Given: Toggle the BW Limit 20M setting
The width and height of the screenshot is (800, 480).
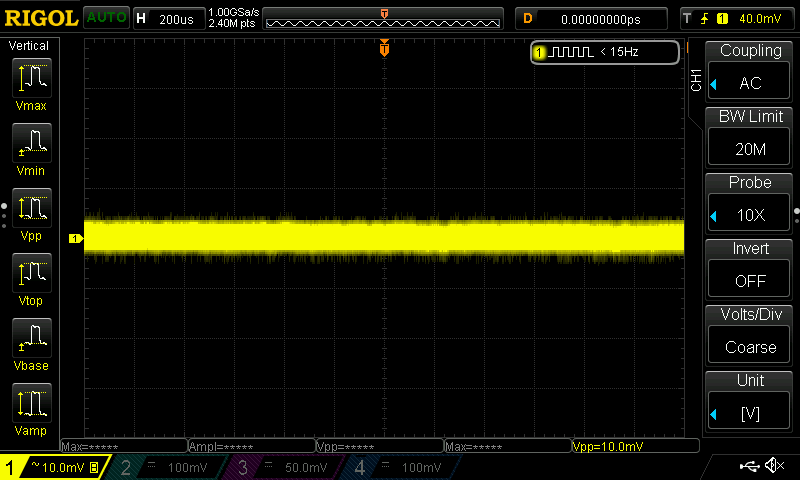Looking at the screenshot, I should 750,135.
